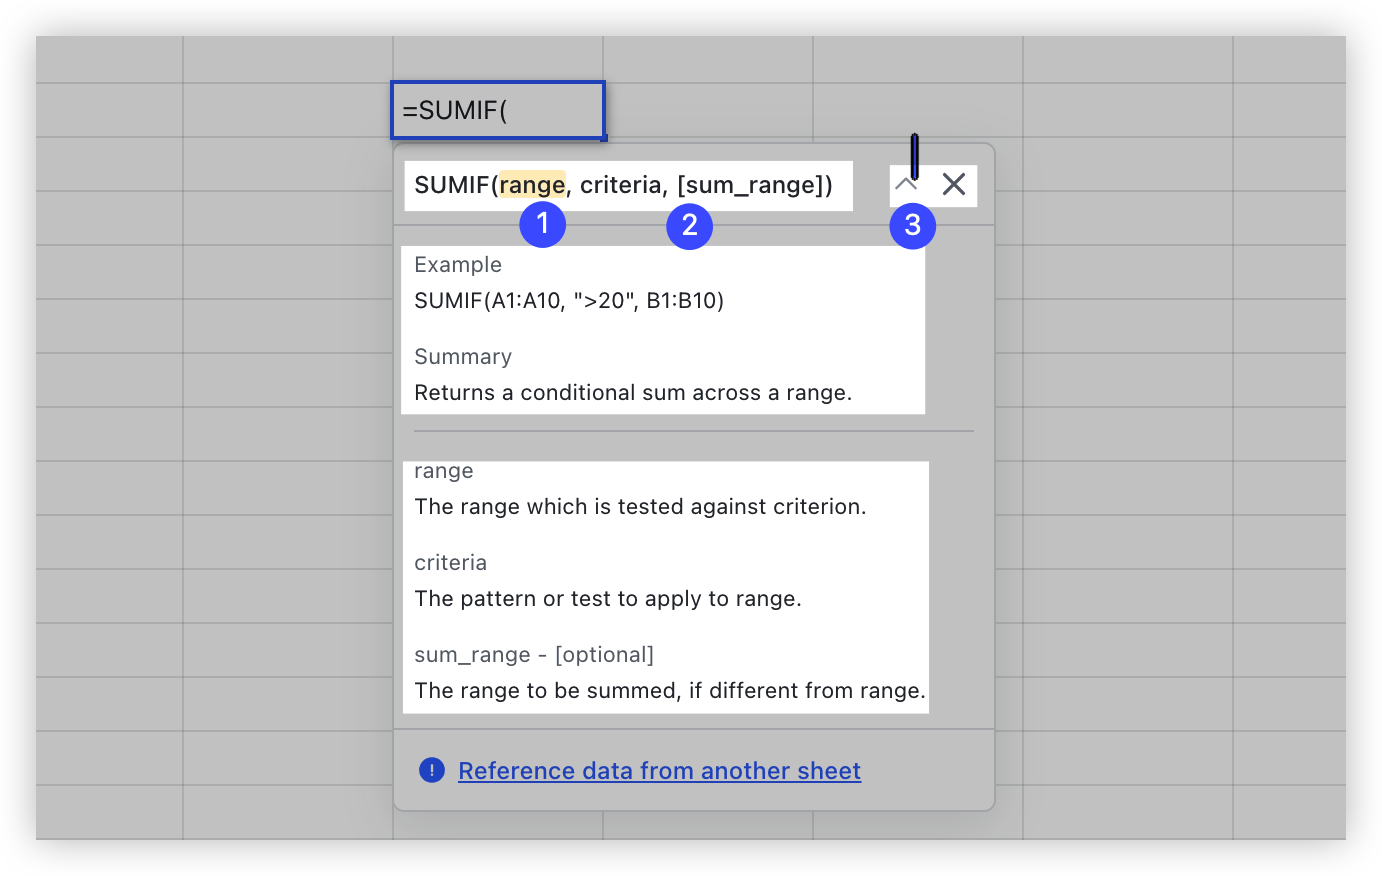Click the highlighted range argument in the signature
1382x876 pixels.
coord(532,185)
